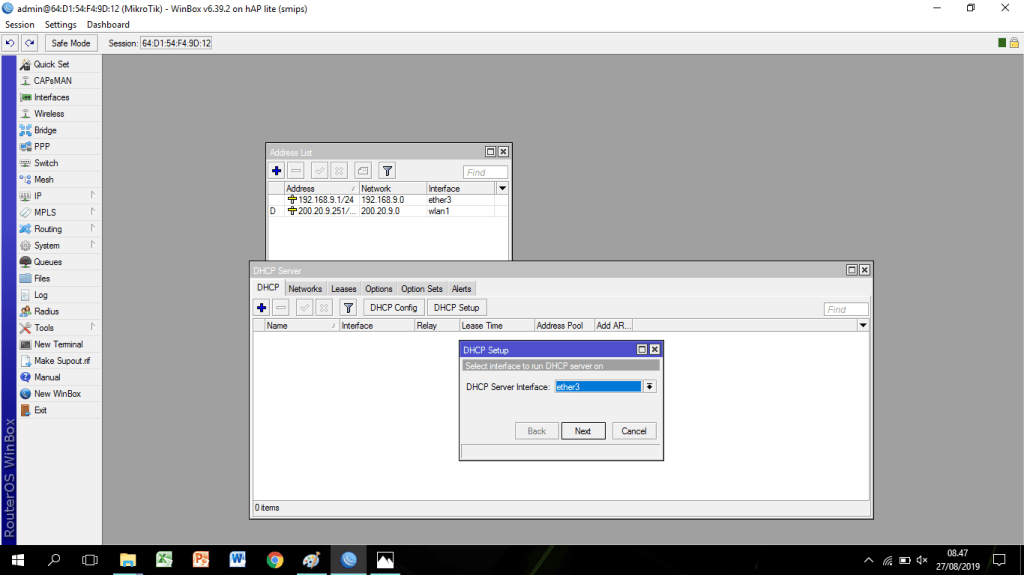Click Next in DHCP Setup dialog

(x=583, y=431)
